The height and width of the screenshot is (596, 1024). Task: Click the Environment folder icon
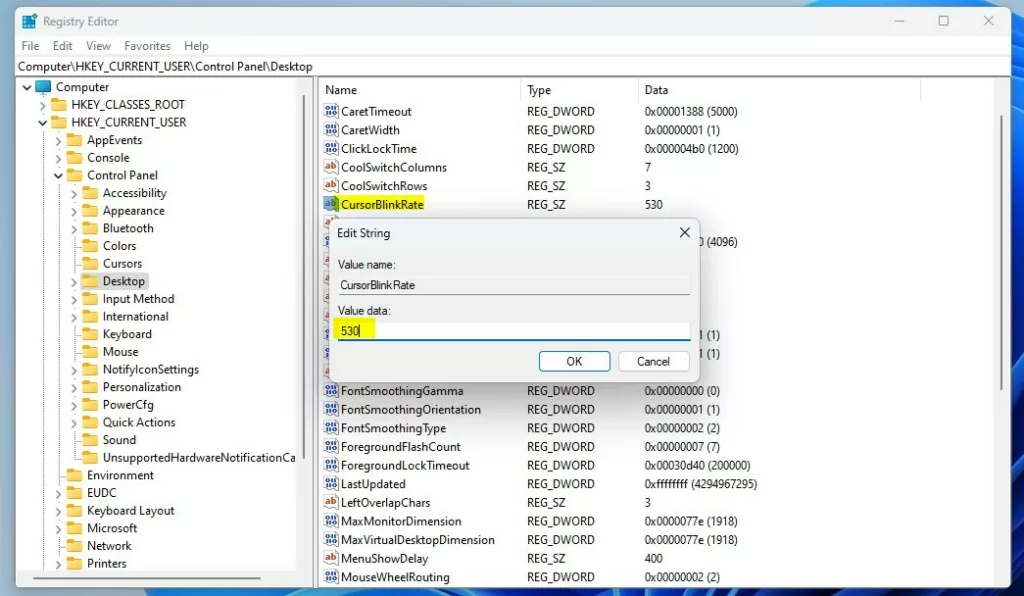[x=75, y=475]
